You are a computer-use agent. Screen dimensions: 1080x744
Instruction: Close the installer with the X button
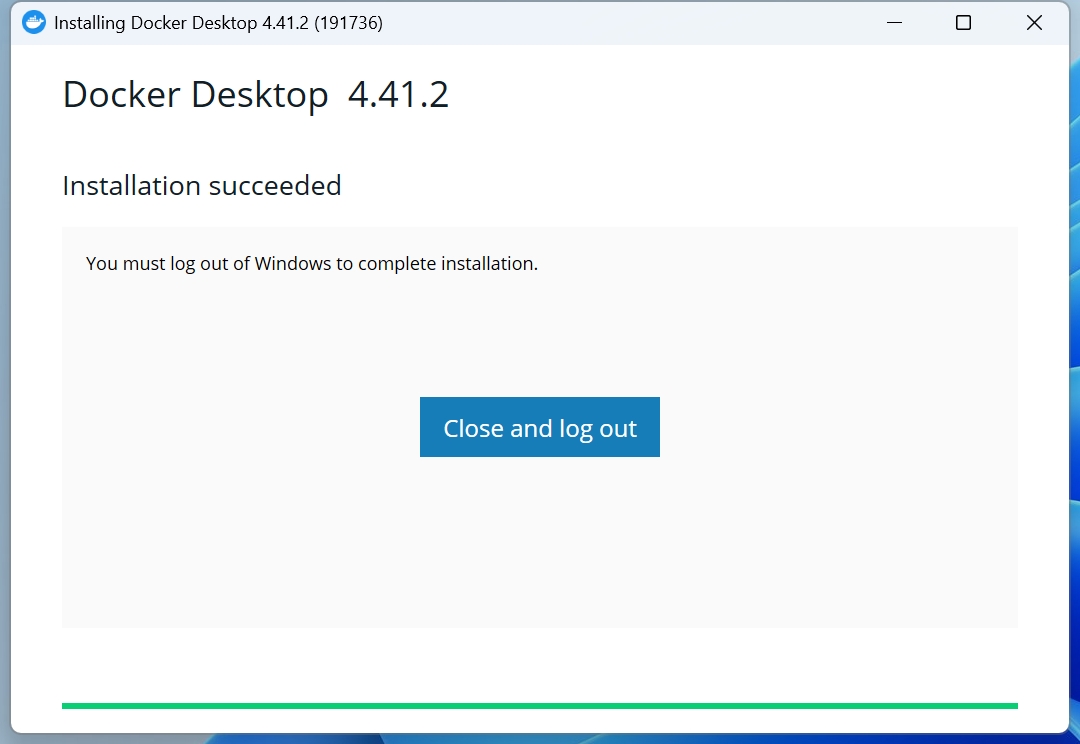1034,22
